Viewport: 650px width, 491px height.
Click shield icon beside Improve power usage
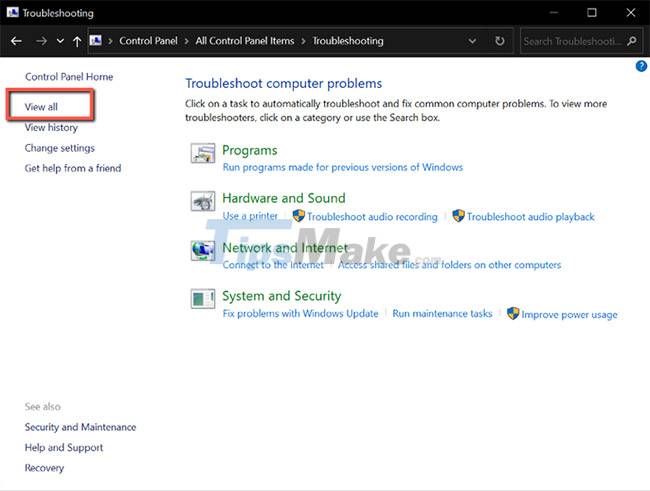pos(513,314)
